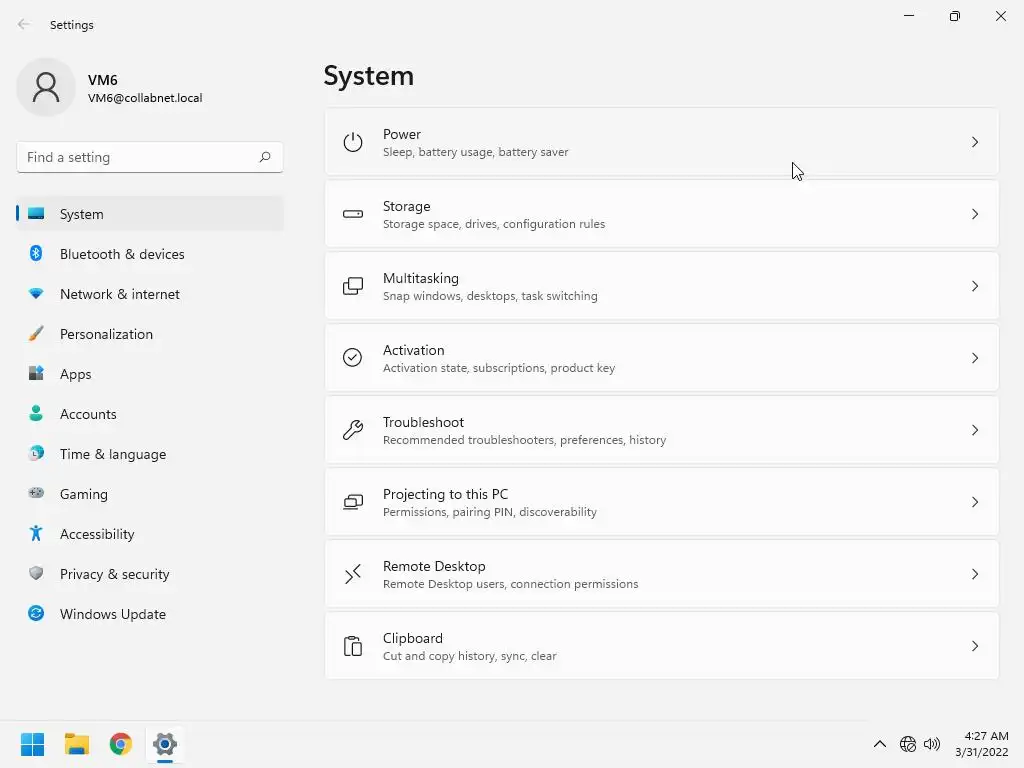Open Bluetooth & devices section
This screenshot has height=768, width=1024.
click(x=150, y=254)
